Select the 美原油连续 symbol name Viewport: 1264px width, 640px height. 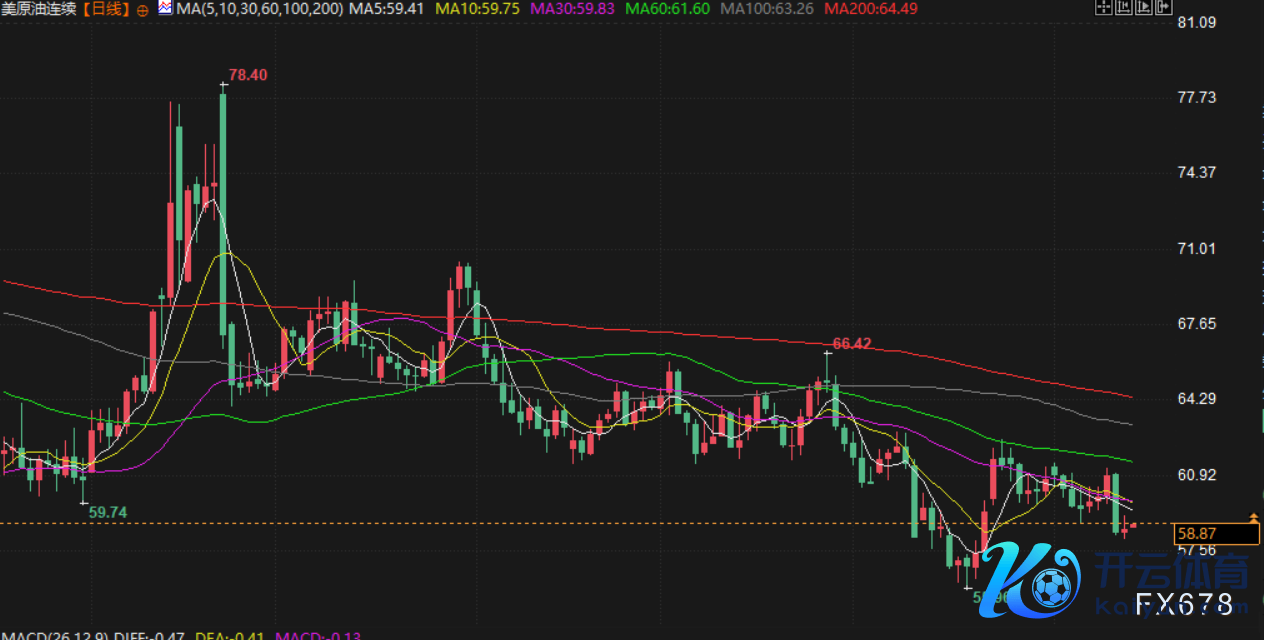click(39, 9)
